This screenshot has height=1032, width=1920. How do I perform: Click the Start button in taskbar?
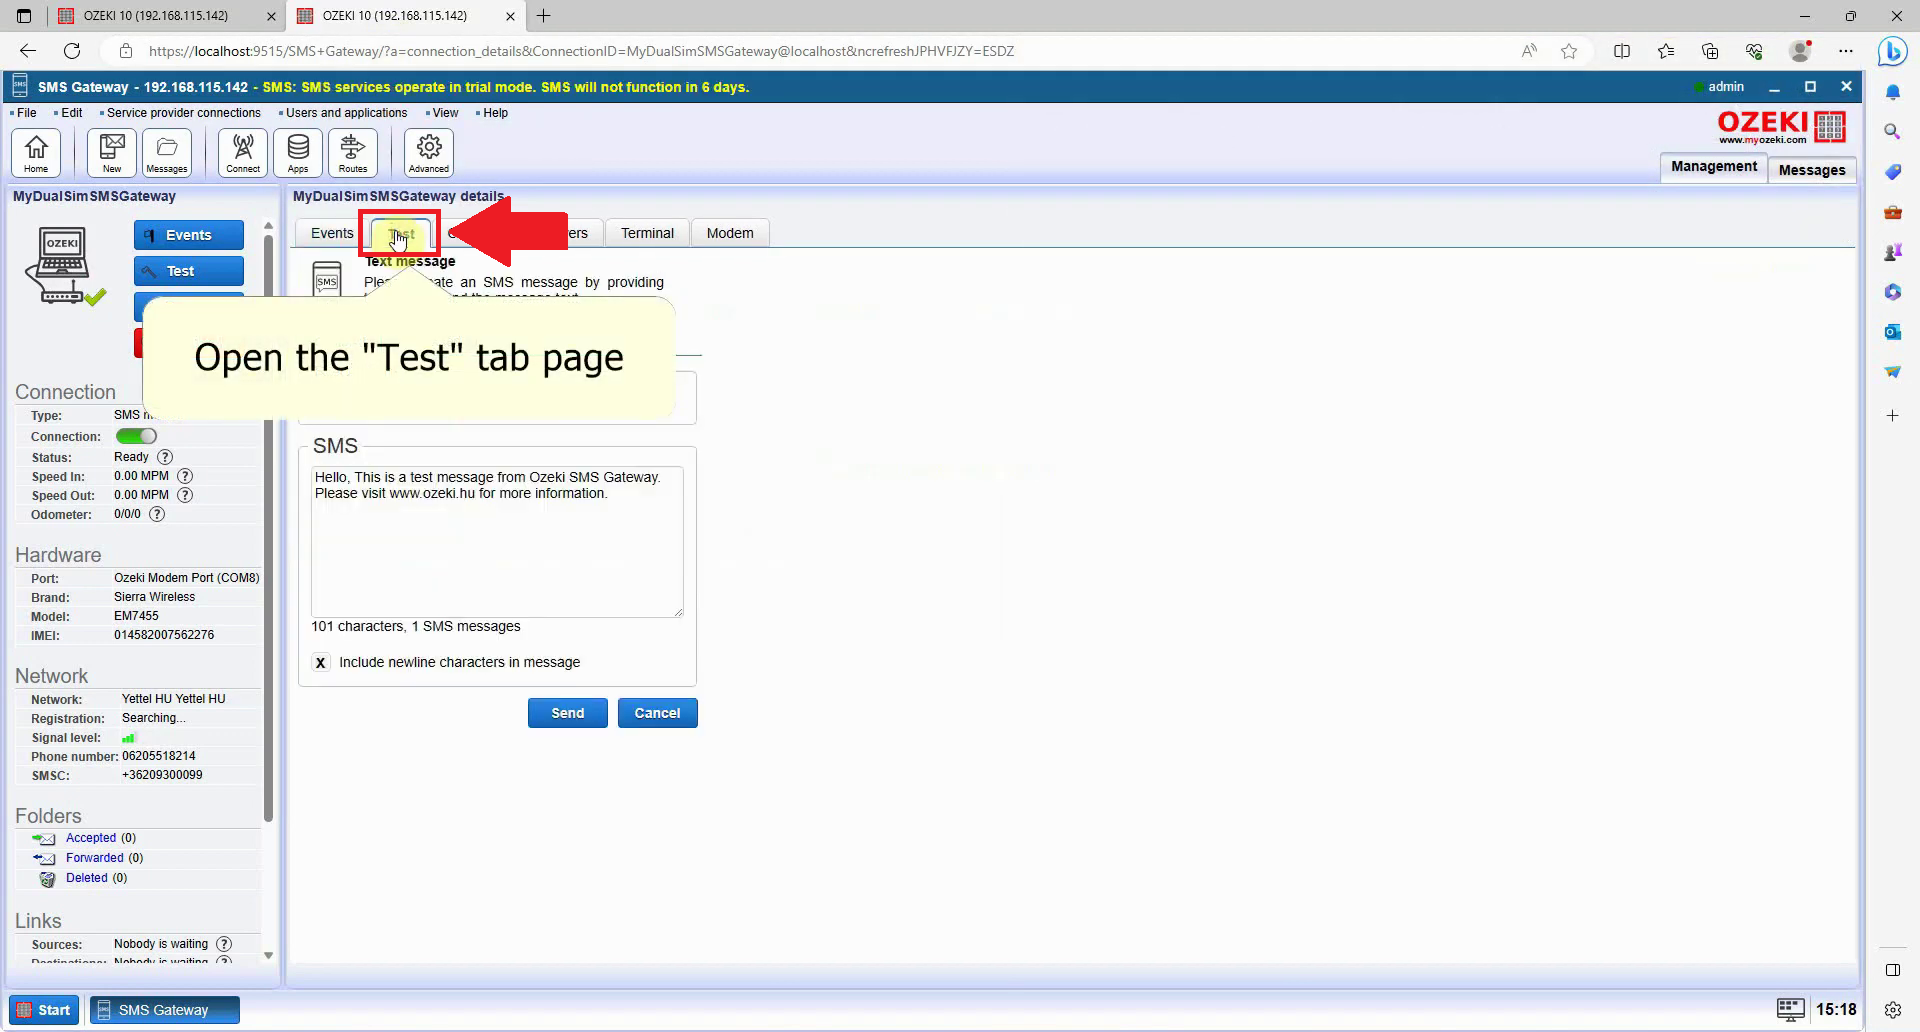click(x=44, y=1010)
